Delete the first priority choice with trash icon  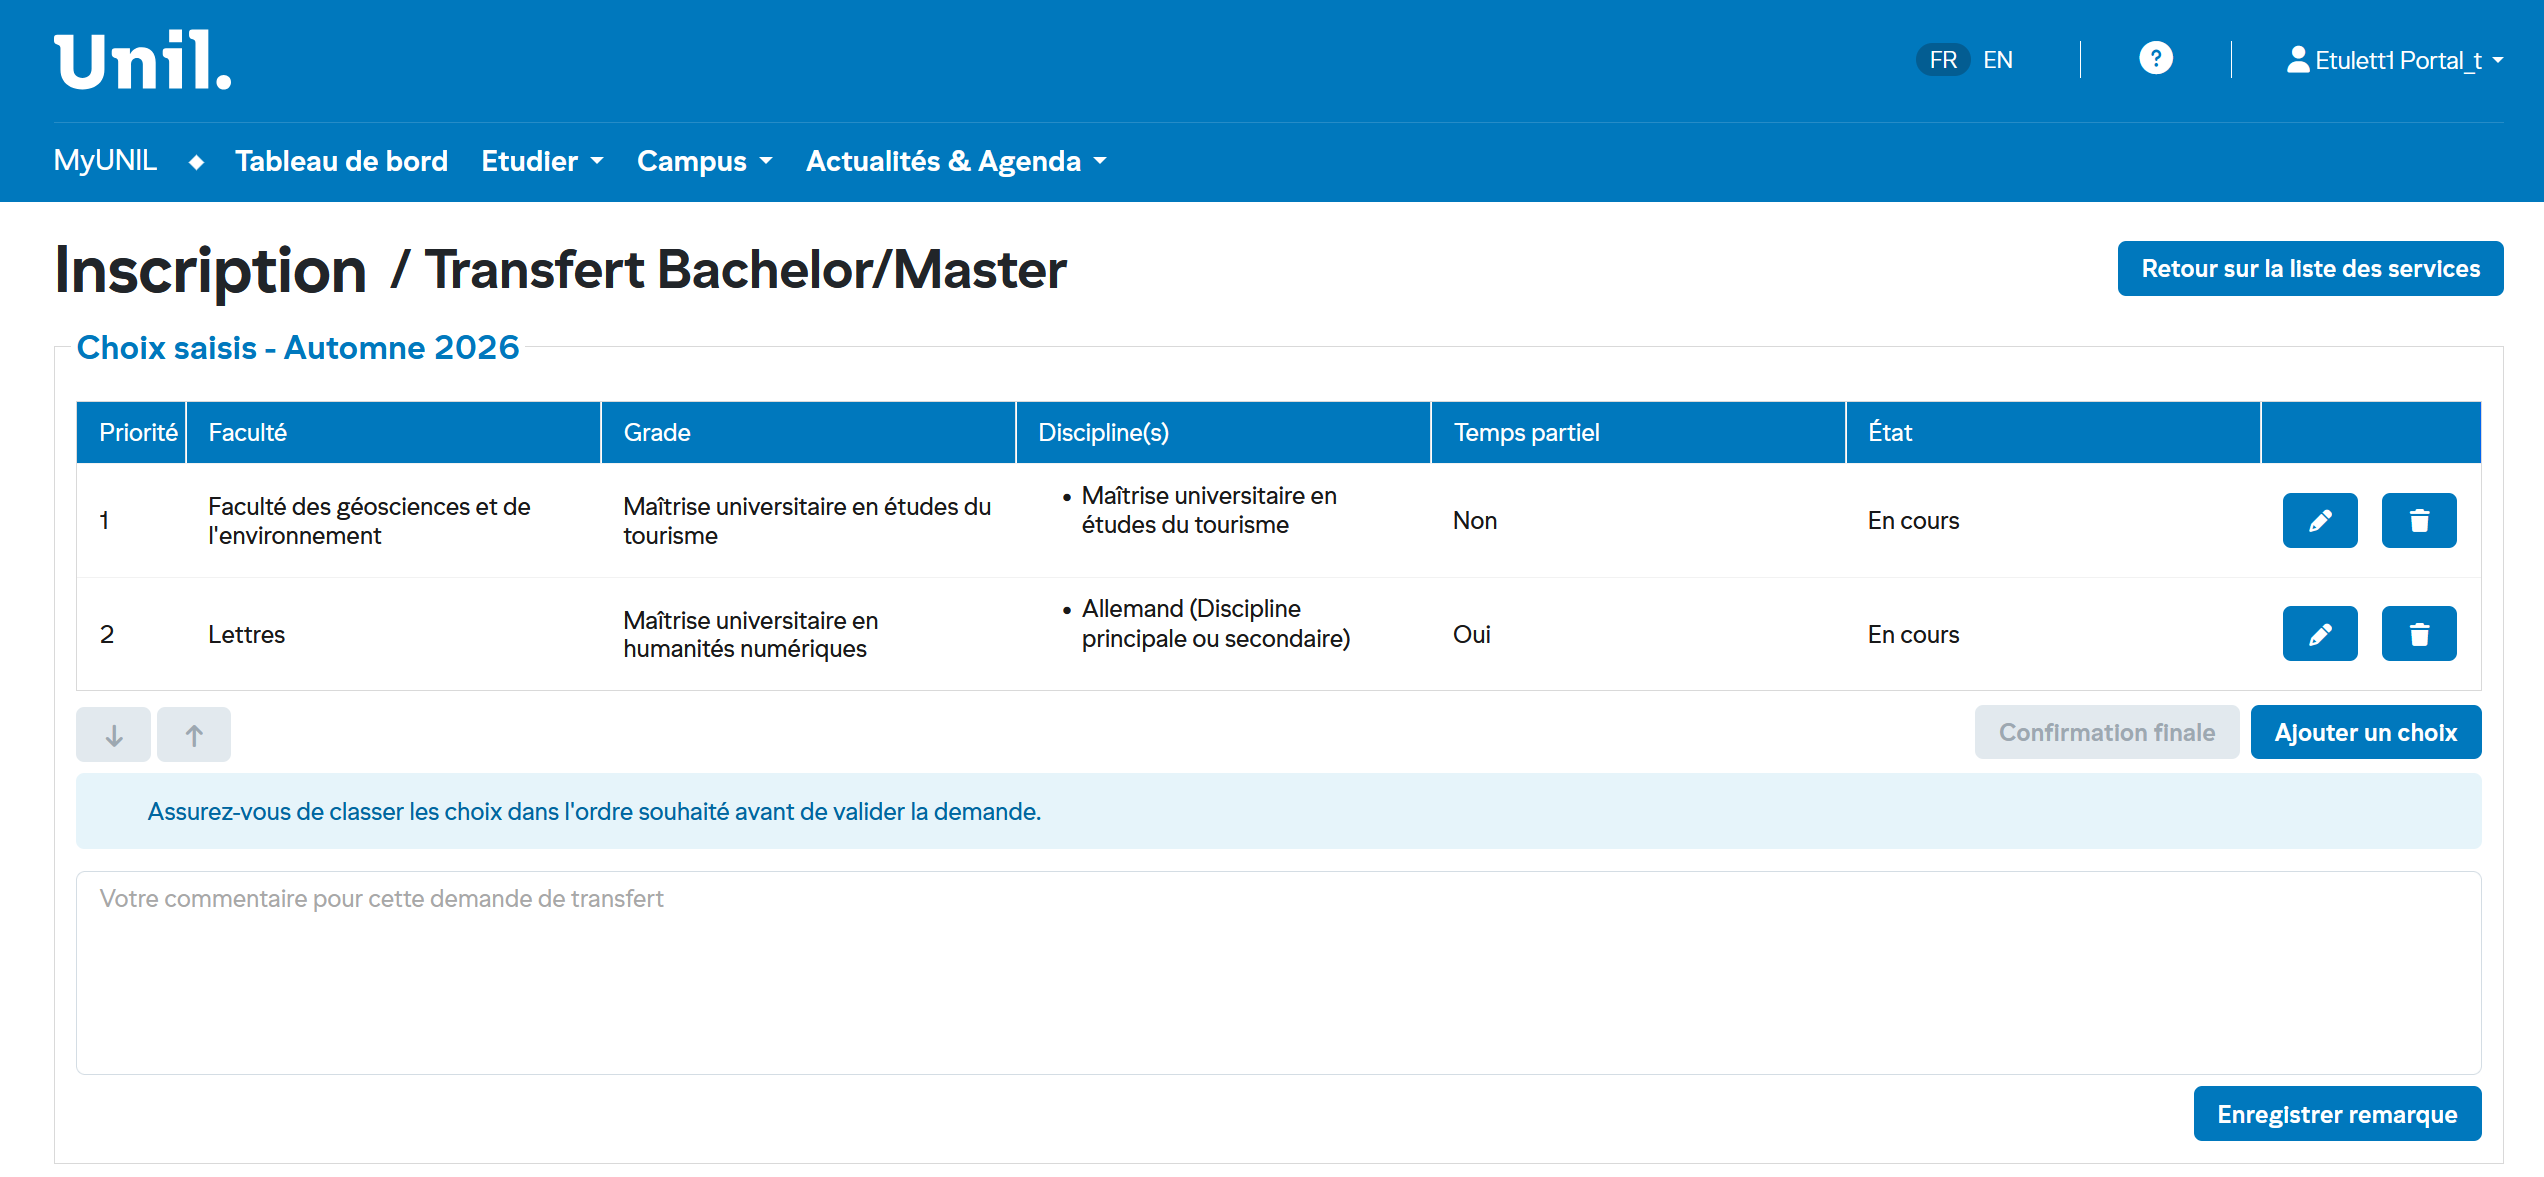pos(2418,520)
